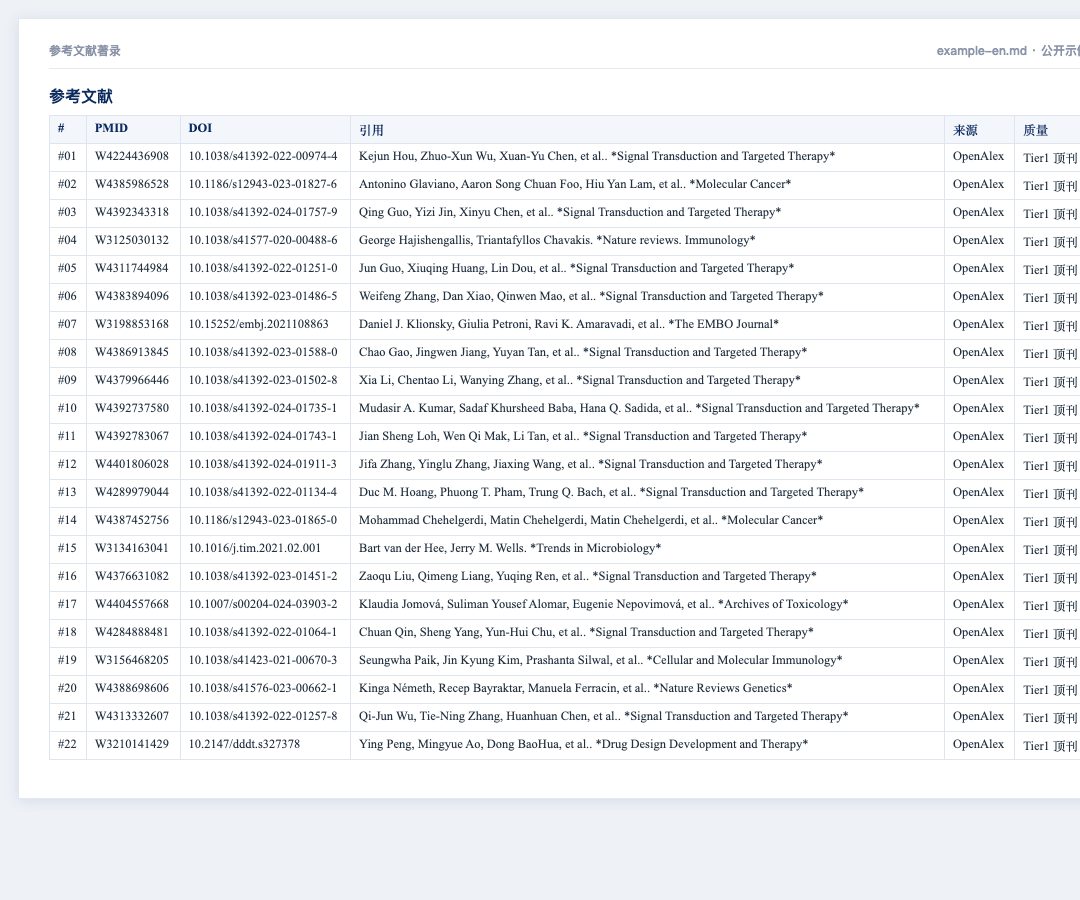The height and width of the screenshot is (900, 1080).
Task: Select DOI 10.1038/s41392-023-01486-5
Action: [x=263, y=296]
